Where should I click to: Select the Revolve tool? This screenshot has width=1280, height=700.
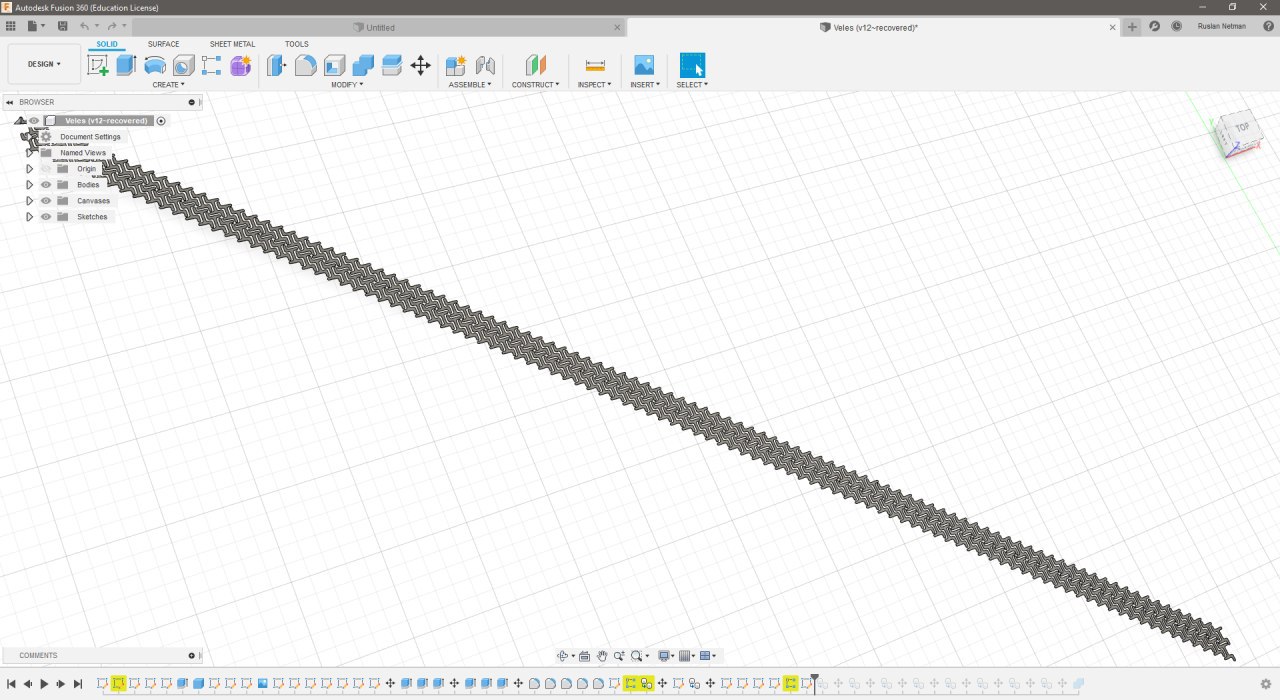(x=155, y=66)
